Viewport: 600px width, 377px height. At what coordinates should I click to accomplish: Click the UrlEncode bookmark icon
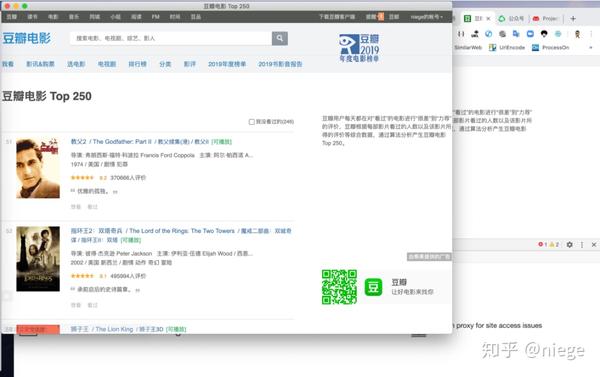tap(493, 47)
